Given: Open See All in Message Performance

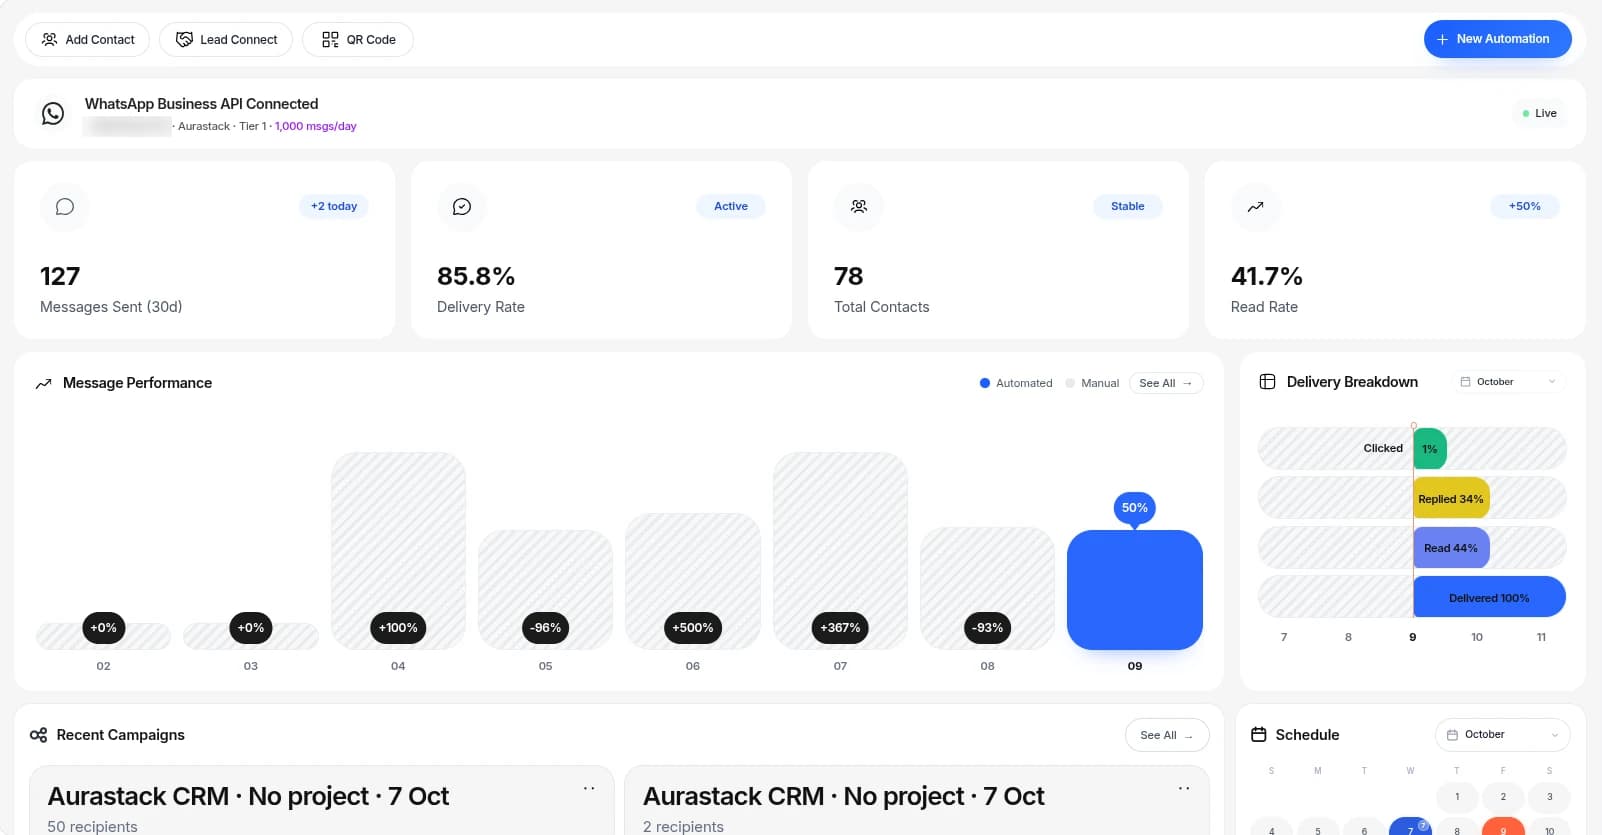Looking at the screenshot, I should coord(1166,383).
